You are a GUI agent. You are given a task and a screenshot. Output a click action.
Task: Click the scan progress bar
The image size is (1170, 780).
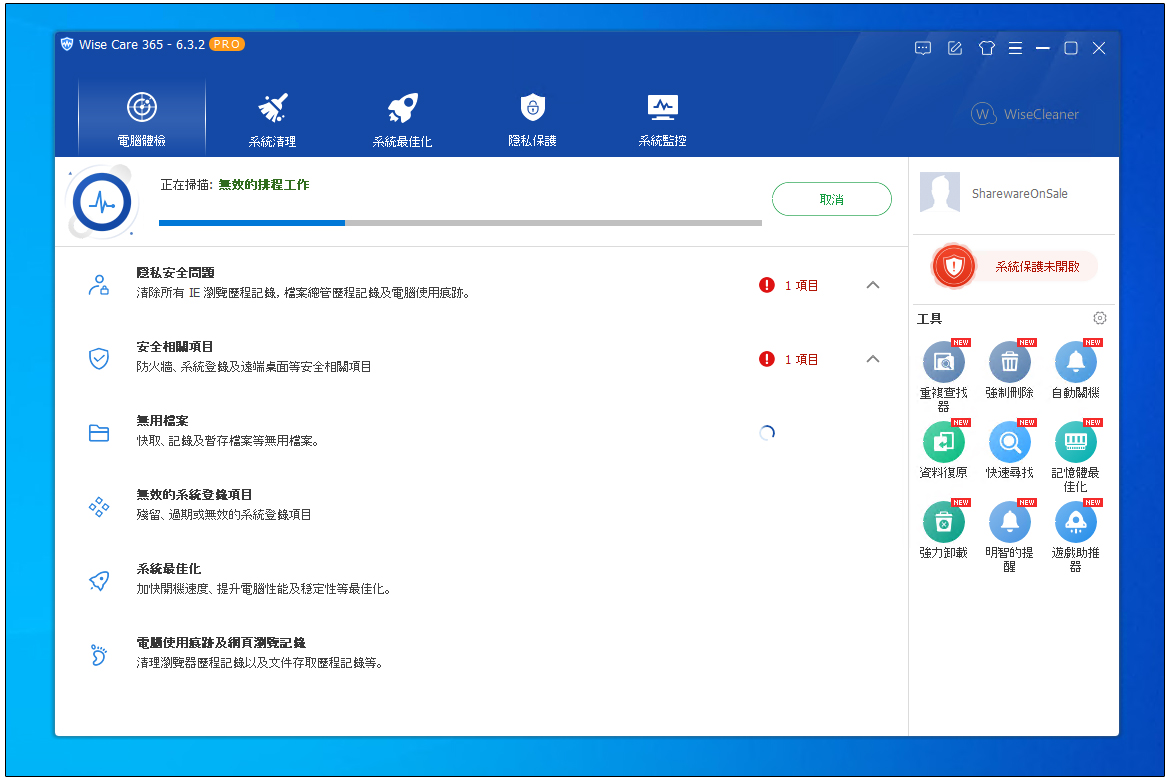tap(460, 222)
